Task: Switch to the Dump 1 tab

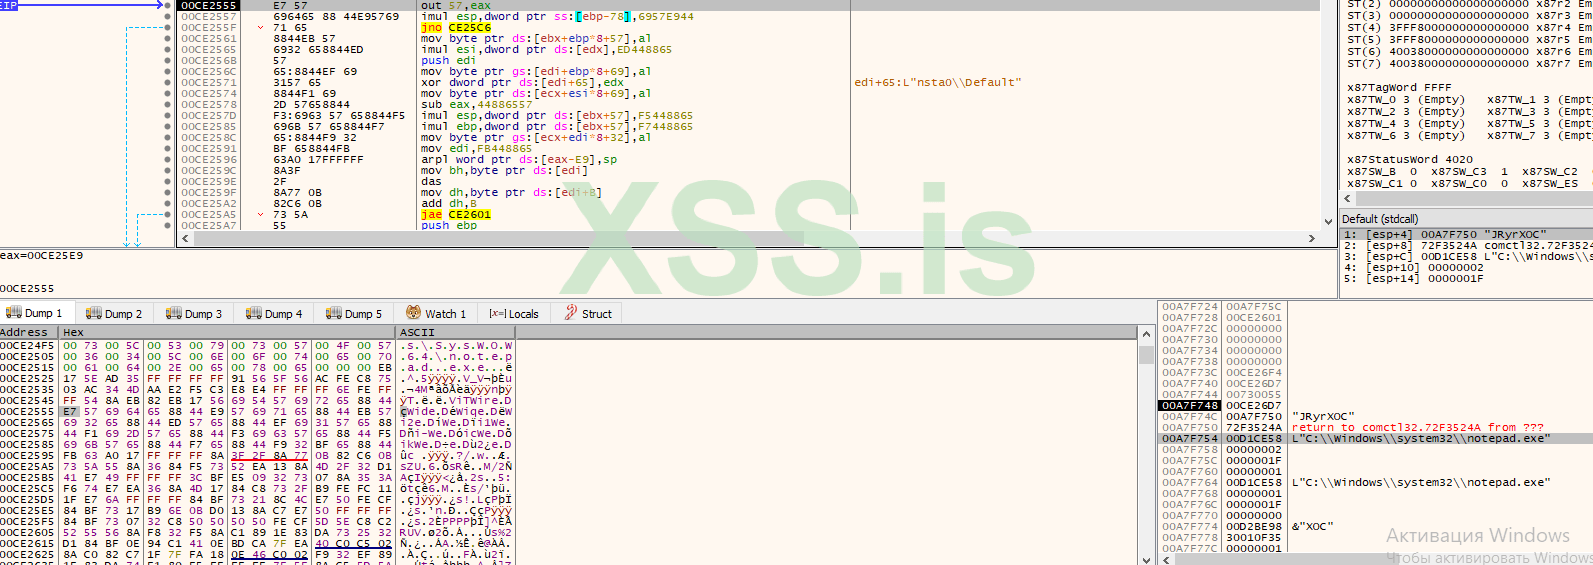Action: [x=35, y=313]
